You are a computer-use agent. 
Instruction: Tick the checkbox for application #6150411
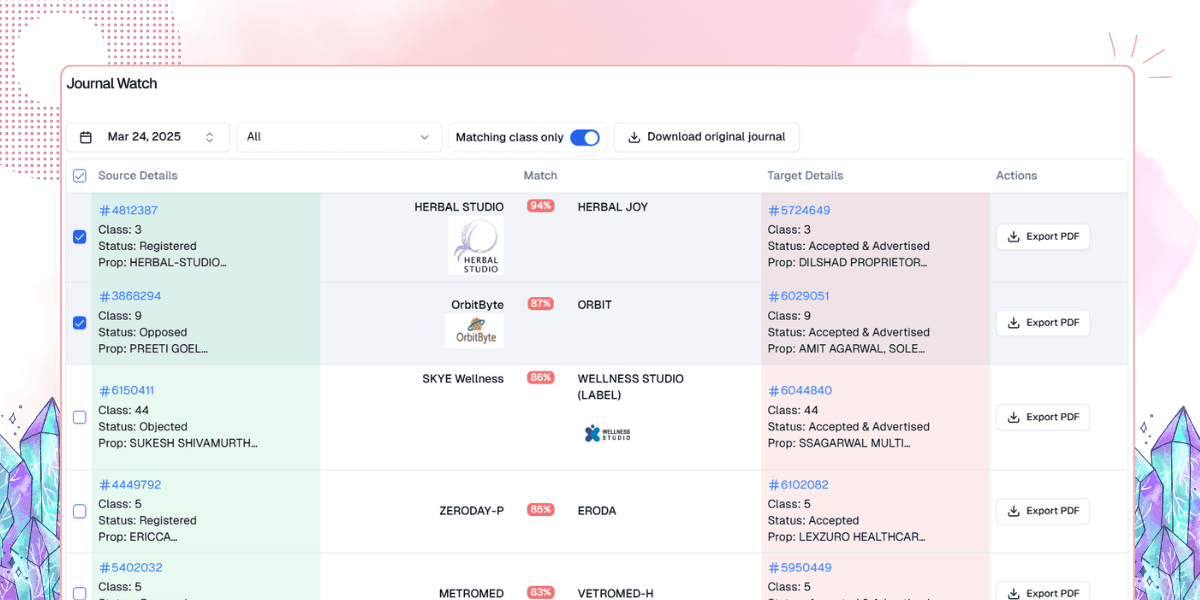80,417
